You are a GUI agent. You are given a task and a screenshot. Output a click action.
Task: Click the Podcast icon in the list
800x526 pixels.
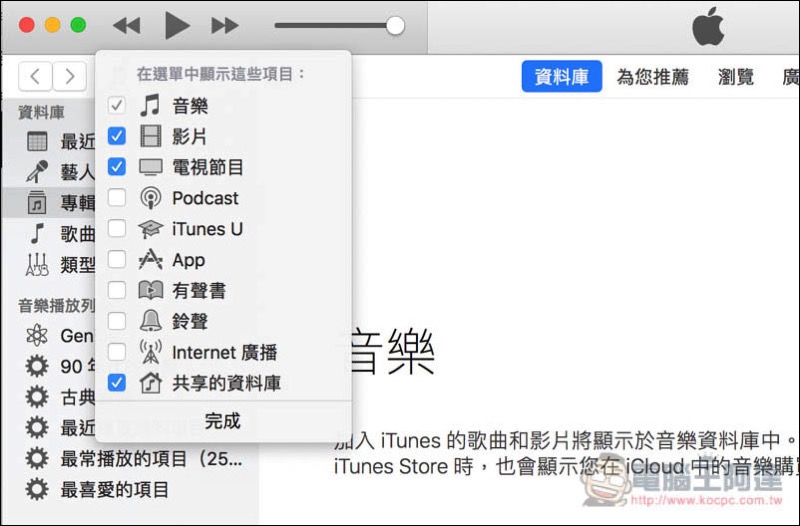click(151, 198)
